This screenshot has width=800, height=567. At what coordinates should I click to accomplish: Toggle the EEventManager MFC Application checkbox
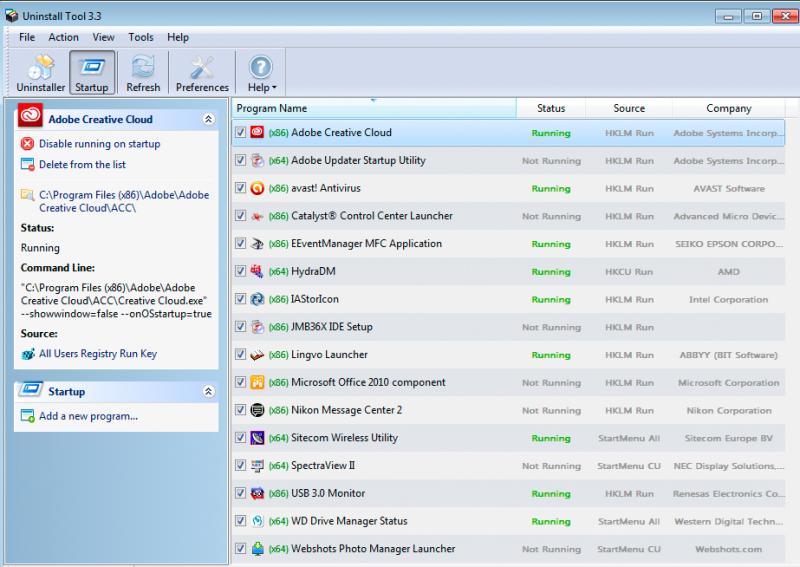pyautogui.click(x=240, y=243)
